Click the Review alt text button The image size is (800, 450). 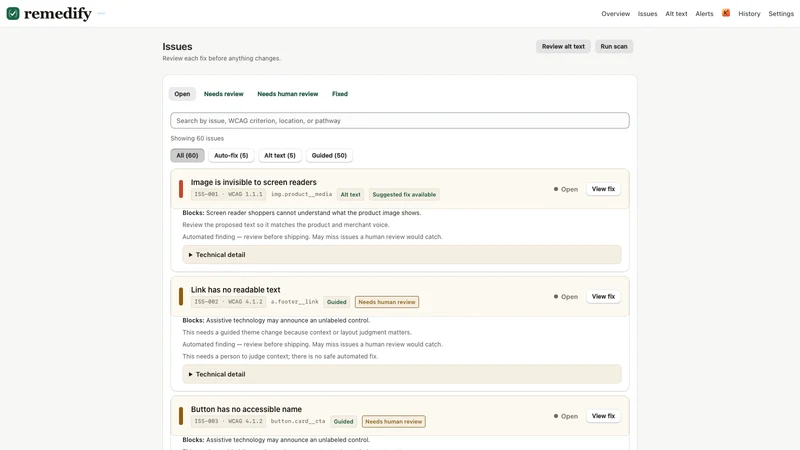point(563,46)
